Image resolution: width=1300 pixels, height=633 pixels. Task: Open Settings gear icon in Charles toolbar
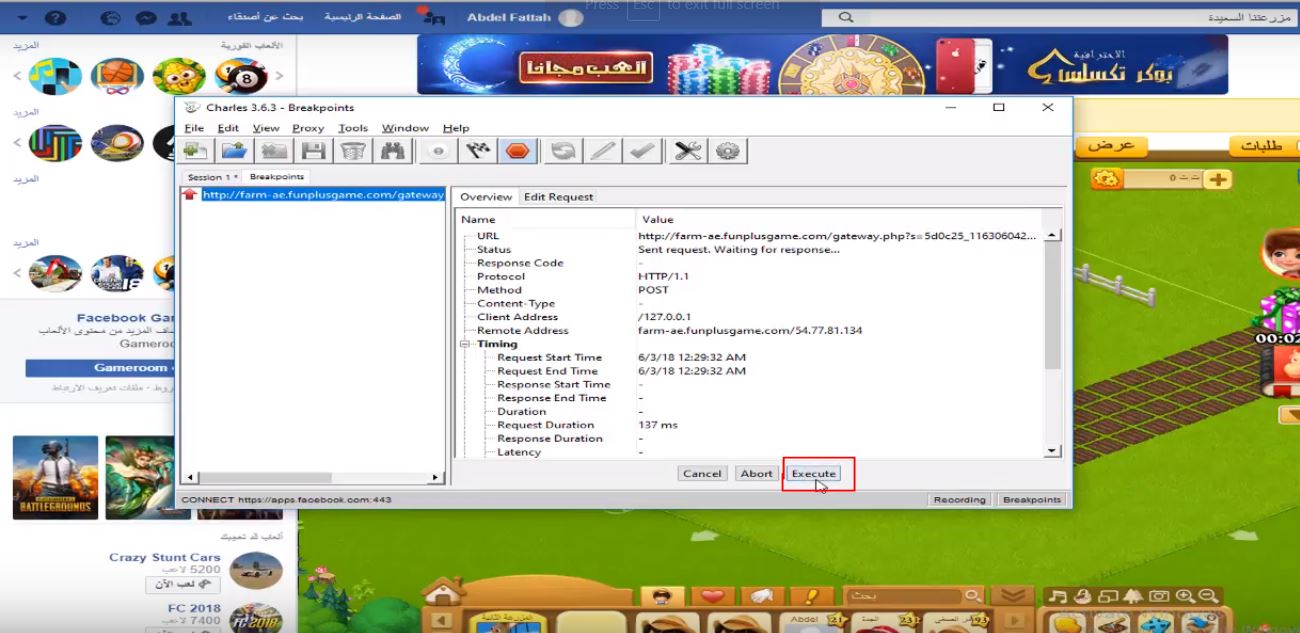click(x=728, y=151)
